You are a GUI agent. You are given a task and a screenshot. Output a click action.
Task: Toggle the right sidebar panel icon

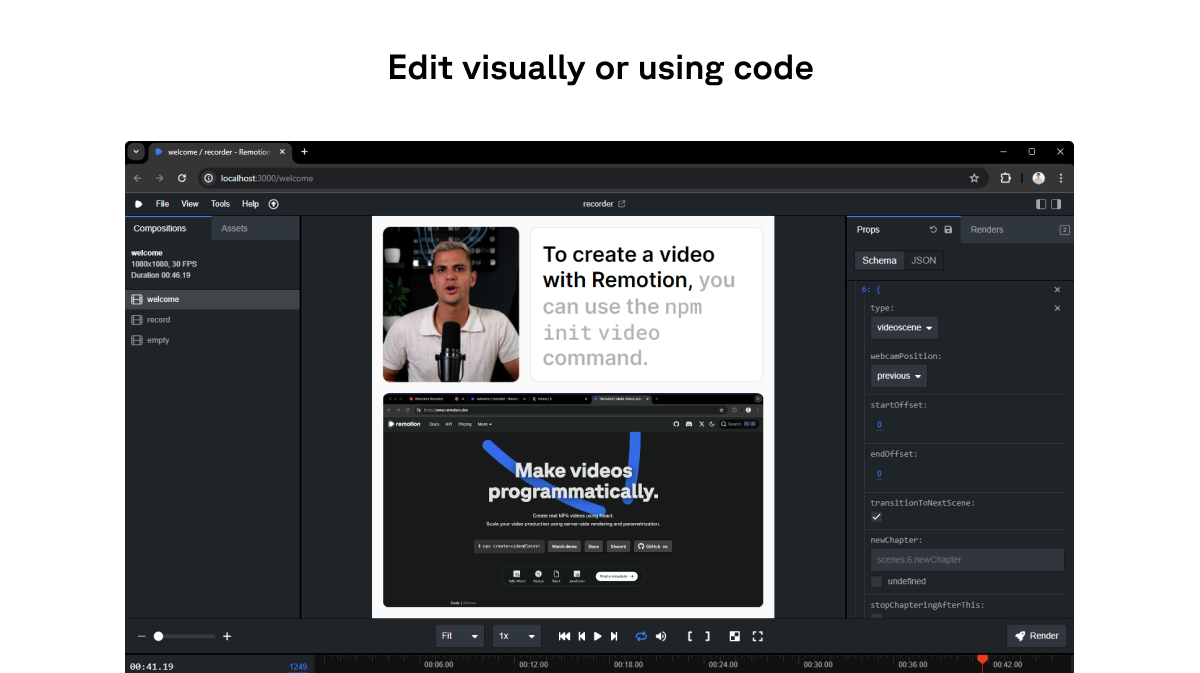[x=1056, y=204]
